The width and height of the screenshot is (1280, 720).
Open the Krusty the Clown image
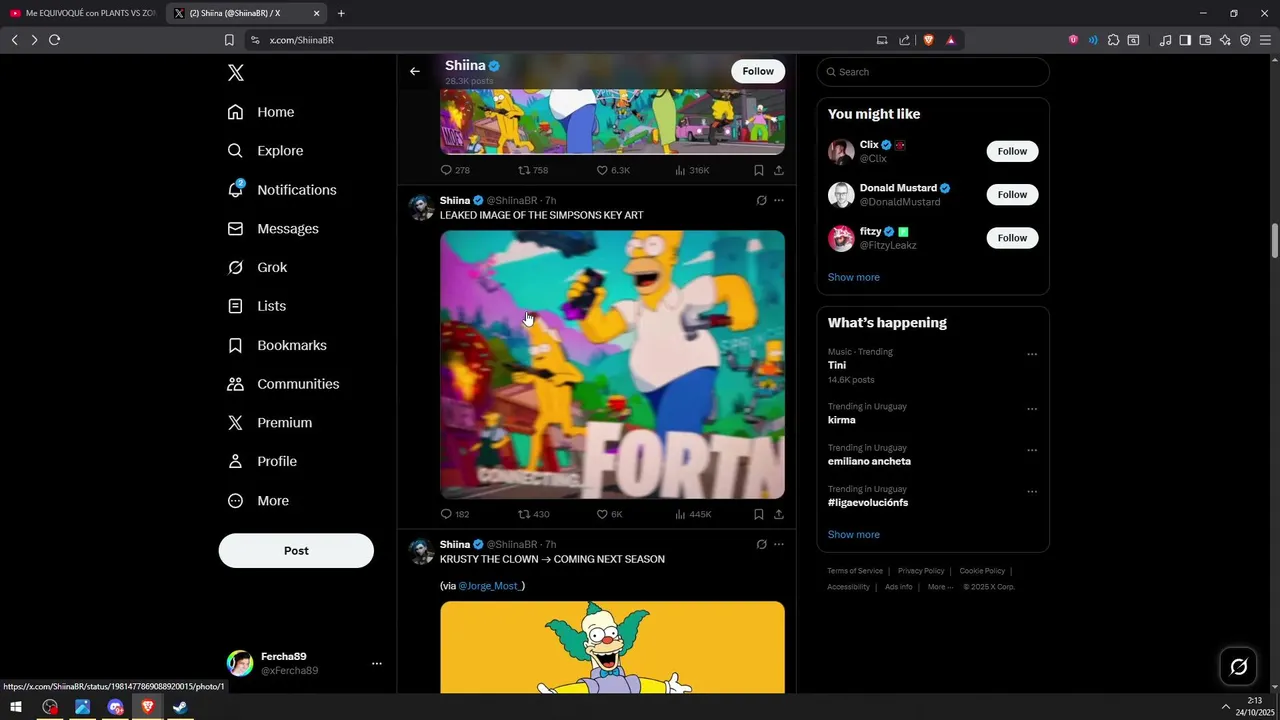tap(612, 647)
